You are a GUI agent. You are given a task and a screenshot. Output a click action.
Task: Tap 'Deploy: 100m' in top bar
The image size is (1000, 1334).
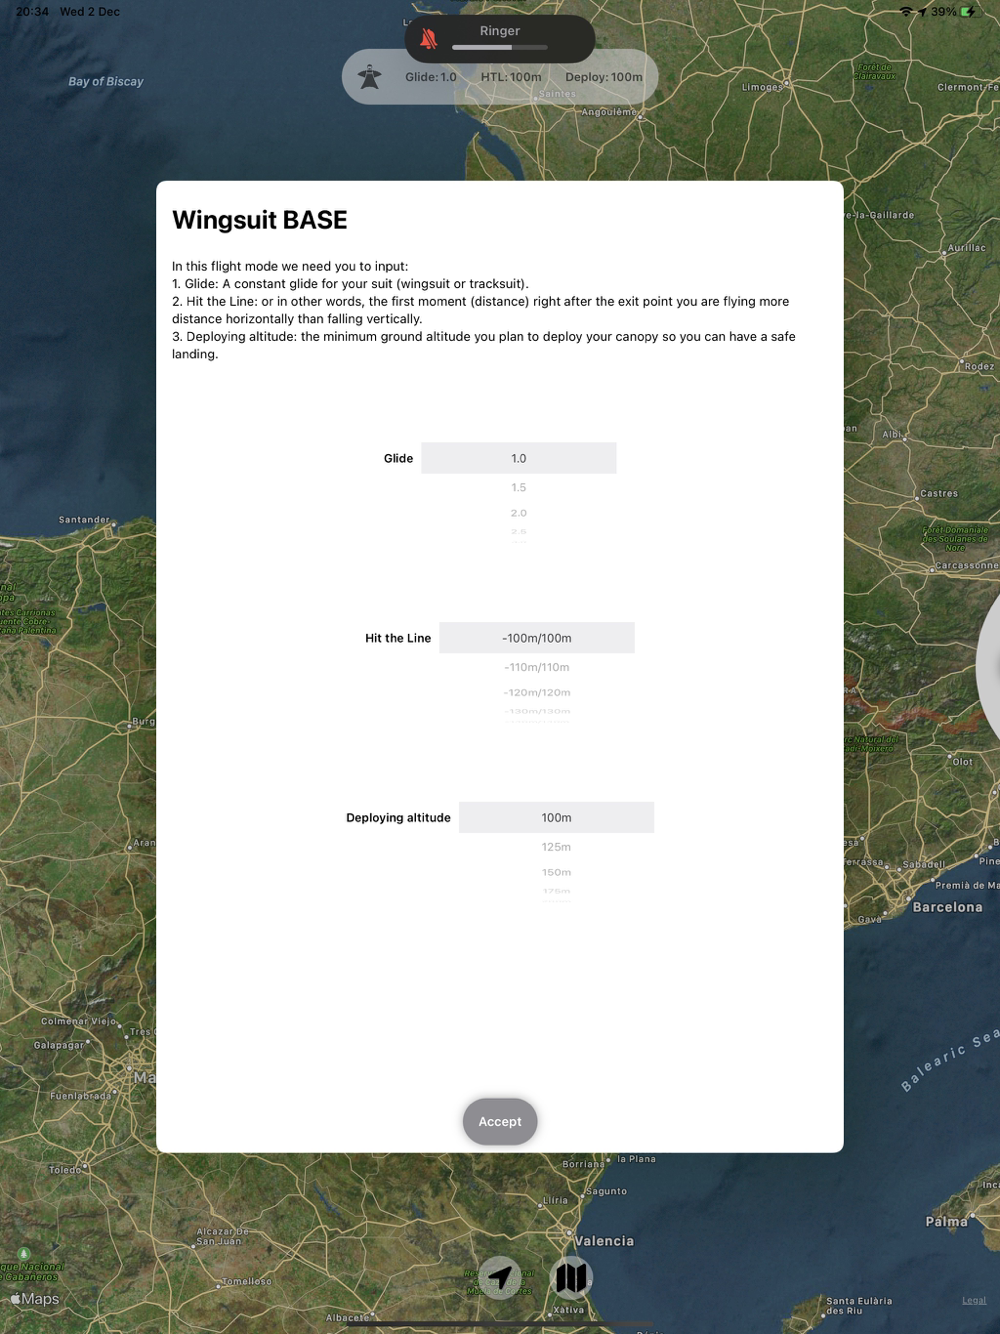pos(604,77)
